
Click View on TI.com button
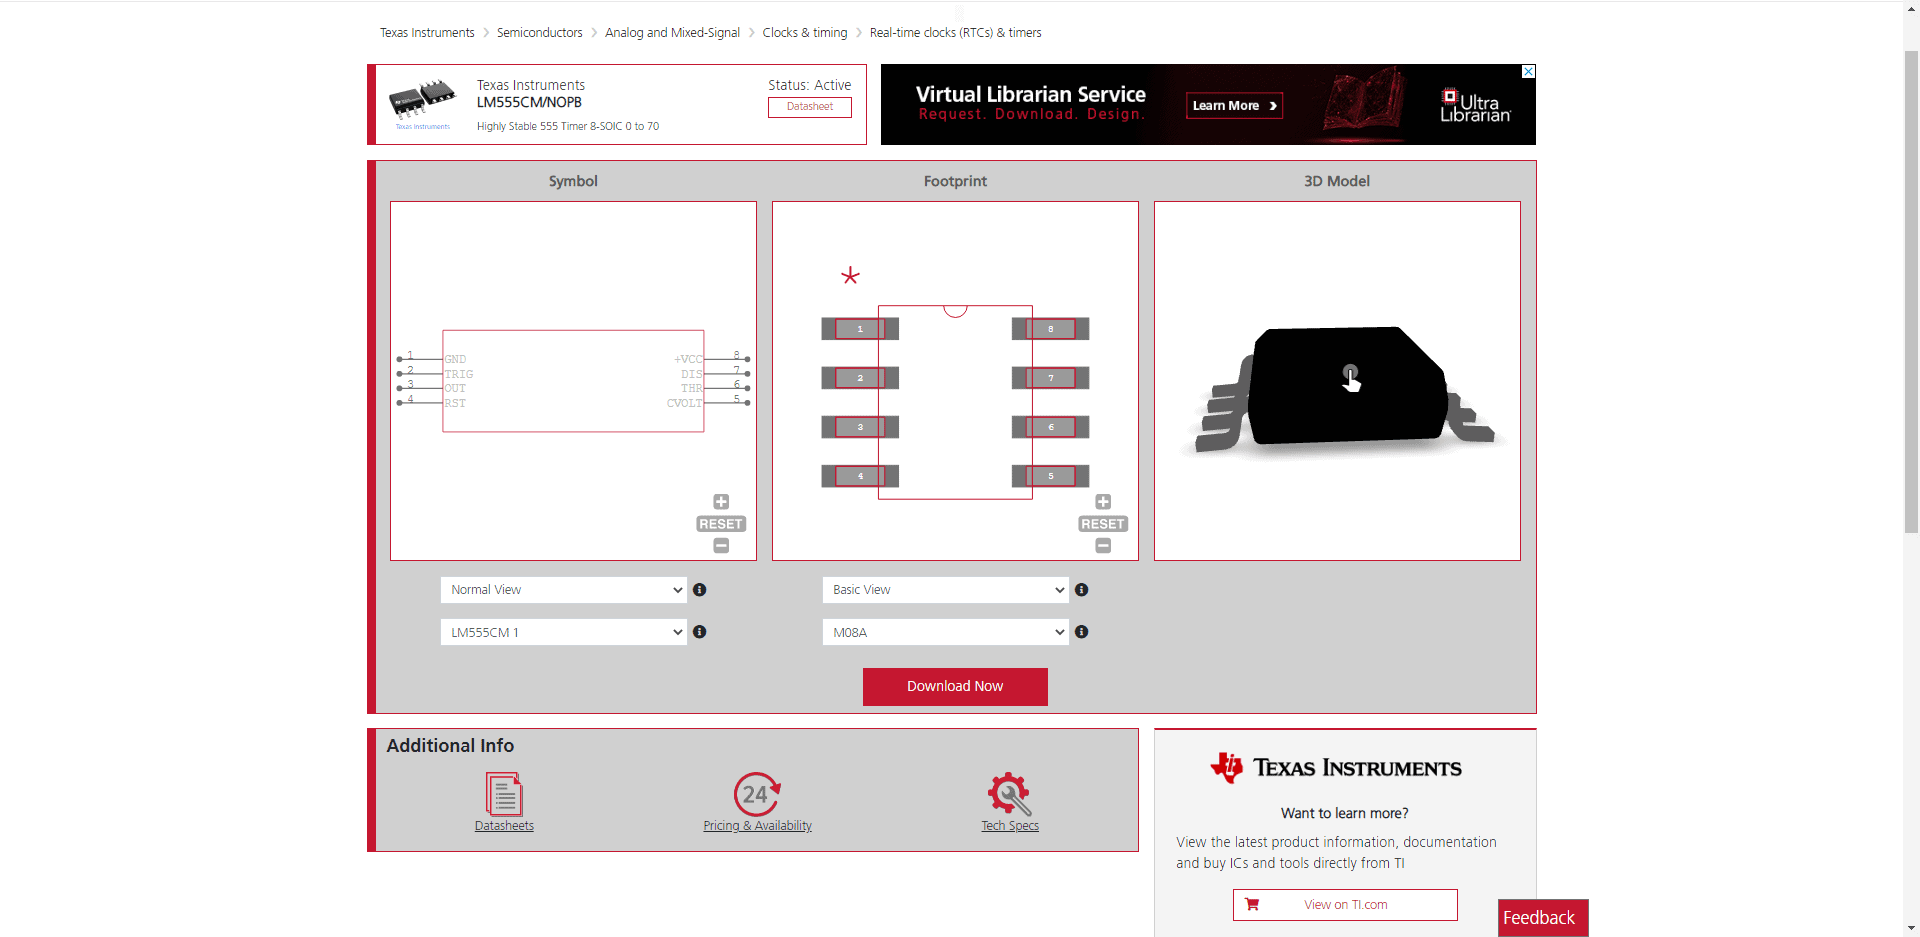[x=1345, y=905]
